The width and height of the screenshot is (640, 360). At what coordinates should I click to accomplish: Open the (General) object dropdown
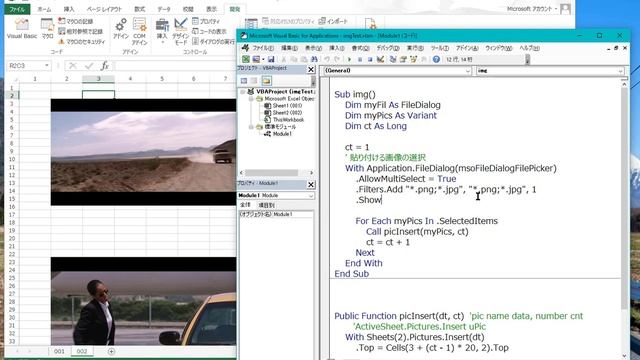tap(468, 71)
